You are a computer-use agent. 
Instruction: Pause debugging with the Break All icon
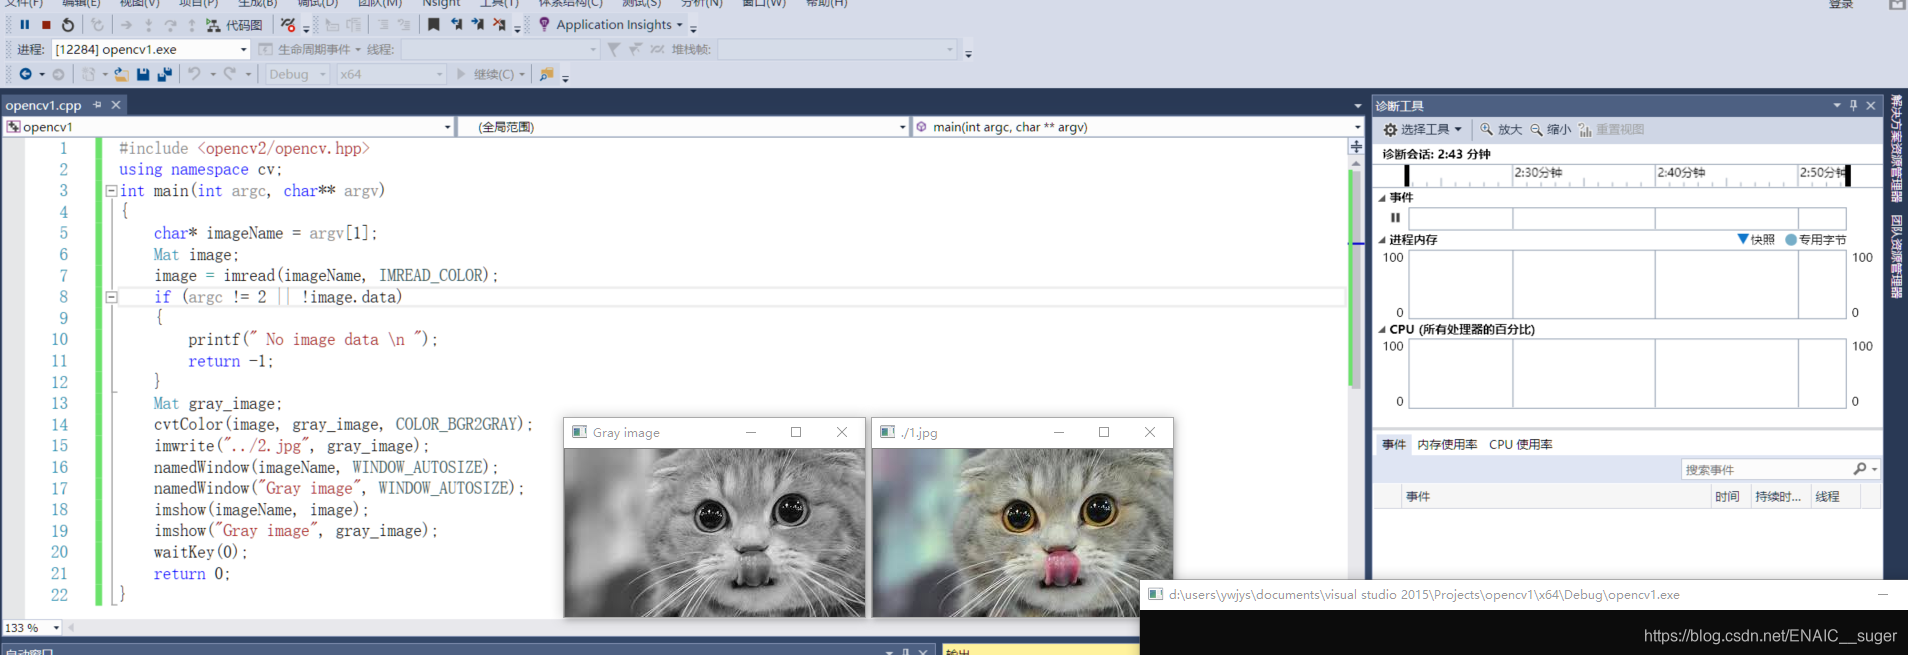[24, 24]
